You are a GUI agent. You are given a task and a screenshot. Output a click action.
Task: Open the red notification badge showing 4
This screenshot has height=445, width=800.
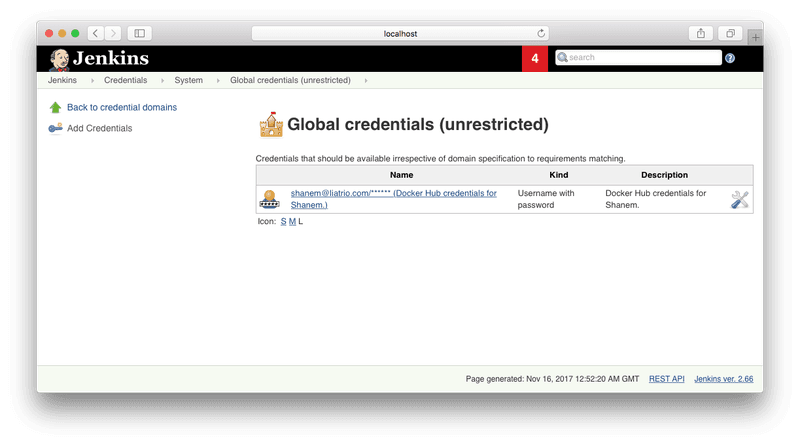tap(534, 58)
